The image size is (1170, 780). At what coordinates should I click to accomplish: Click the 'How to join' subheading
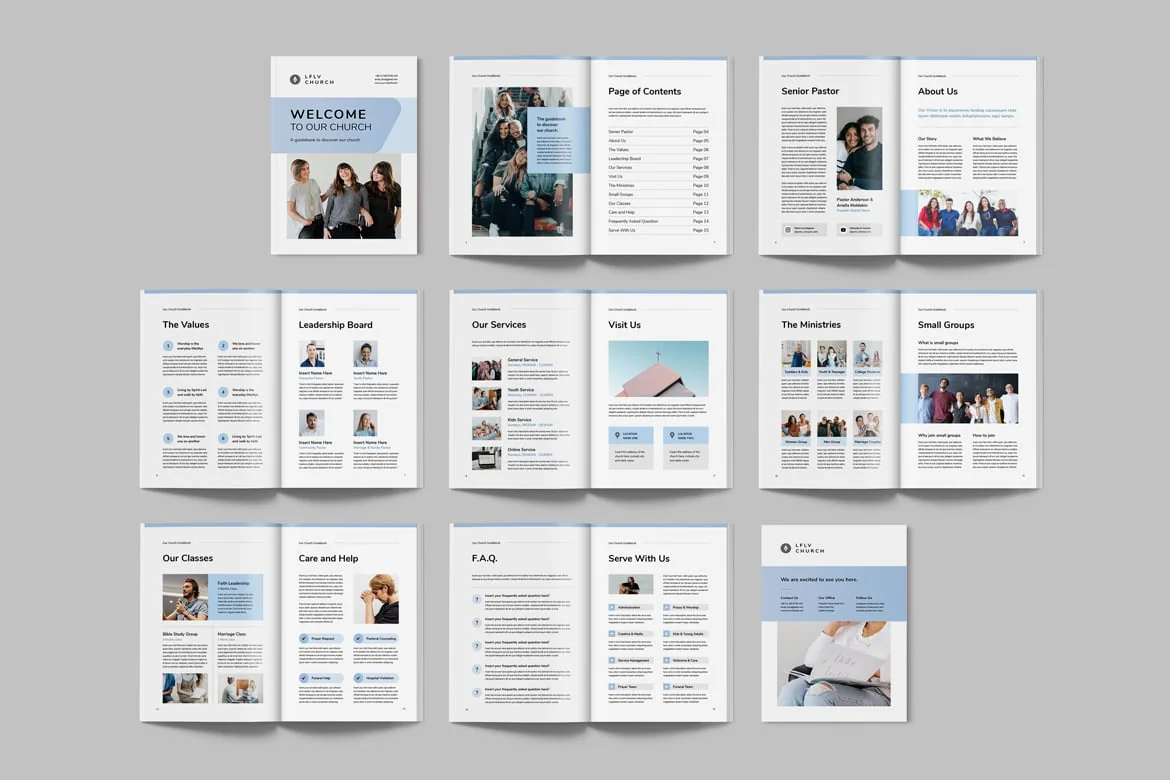point(983,435)
